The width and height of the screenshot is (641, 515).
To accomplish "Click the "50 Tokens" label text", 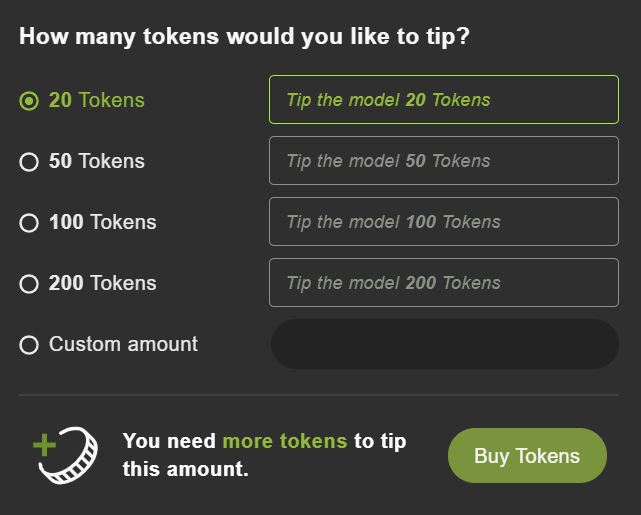I will coord(97,161).
